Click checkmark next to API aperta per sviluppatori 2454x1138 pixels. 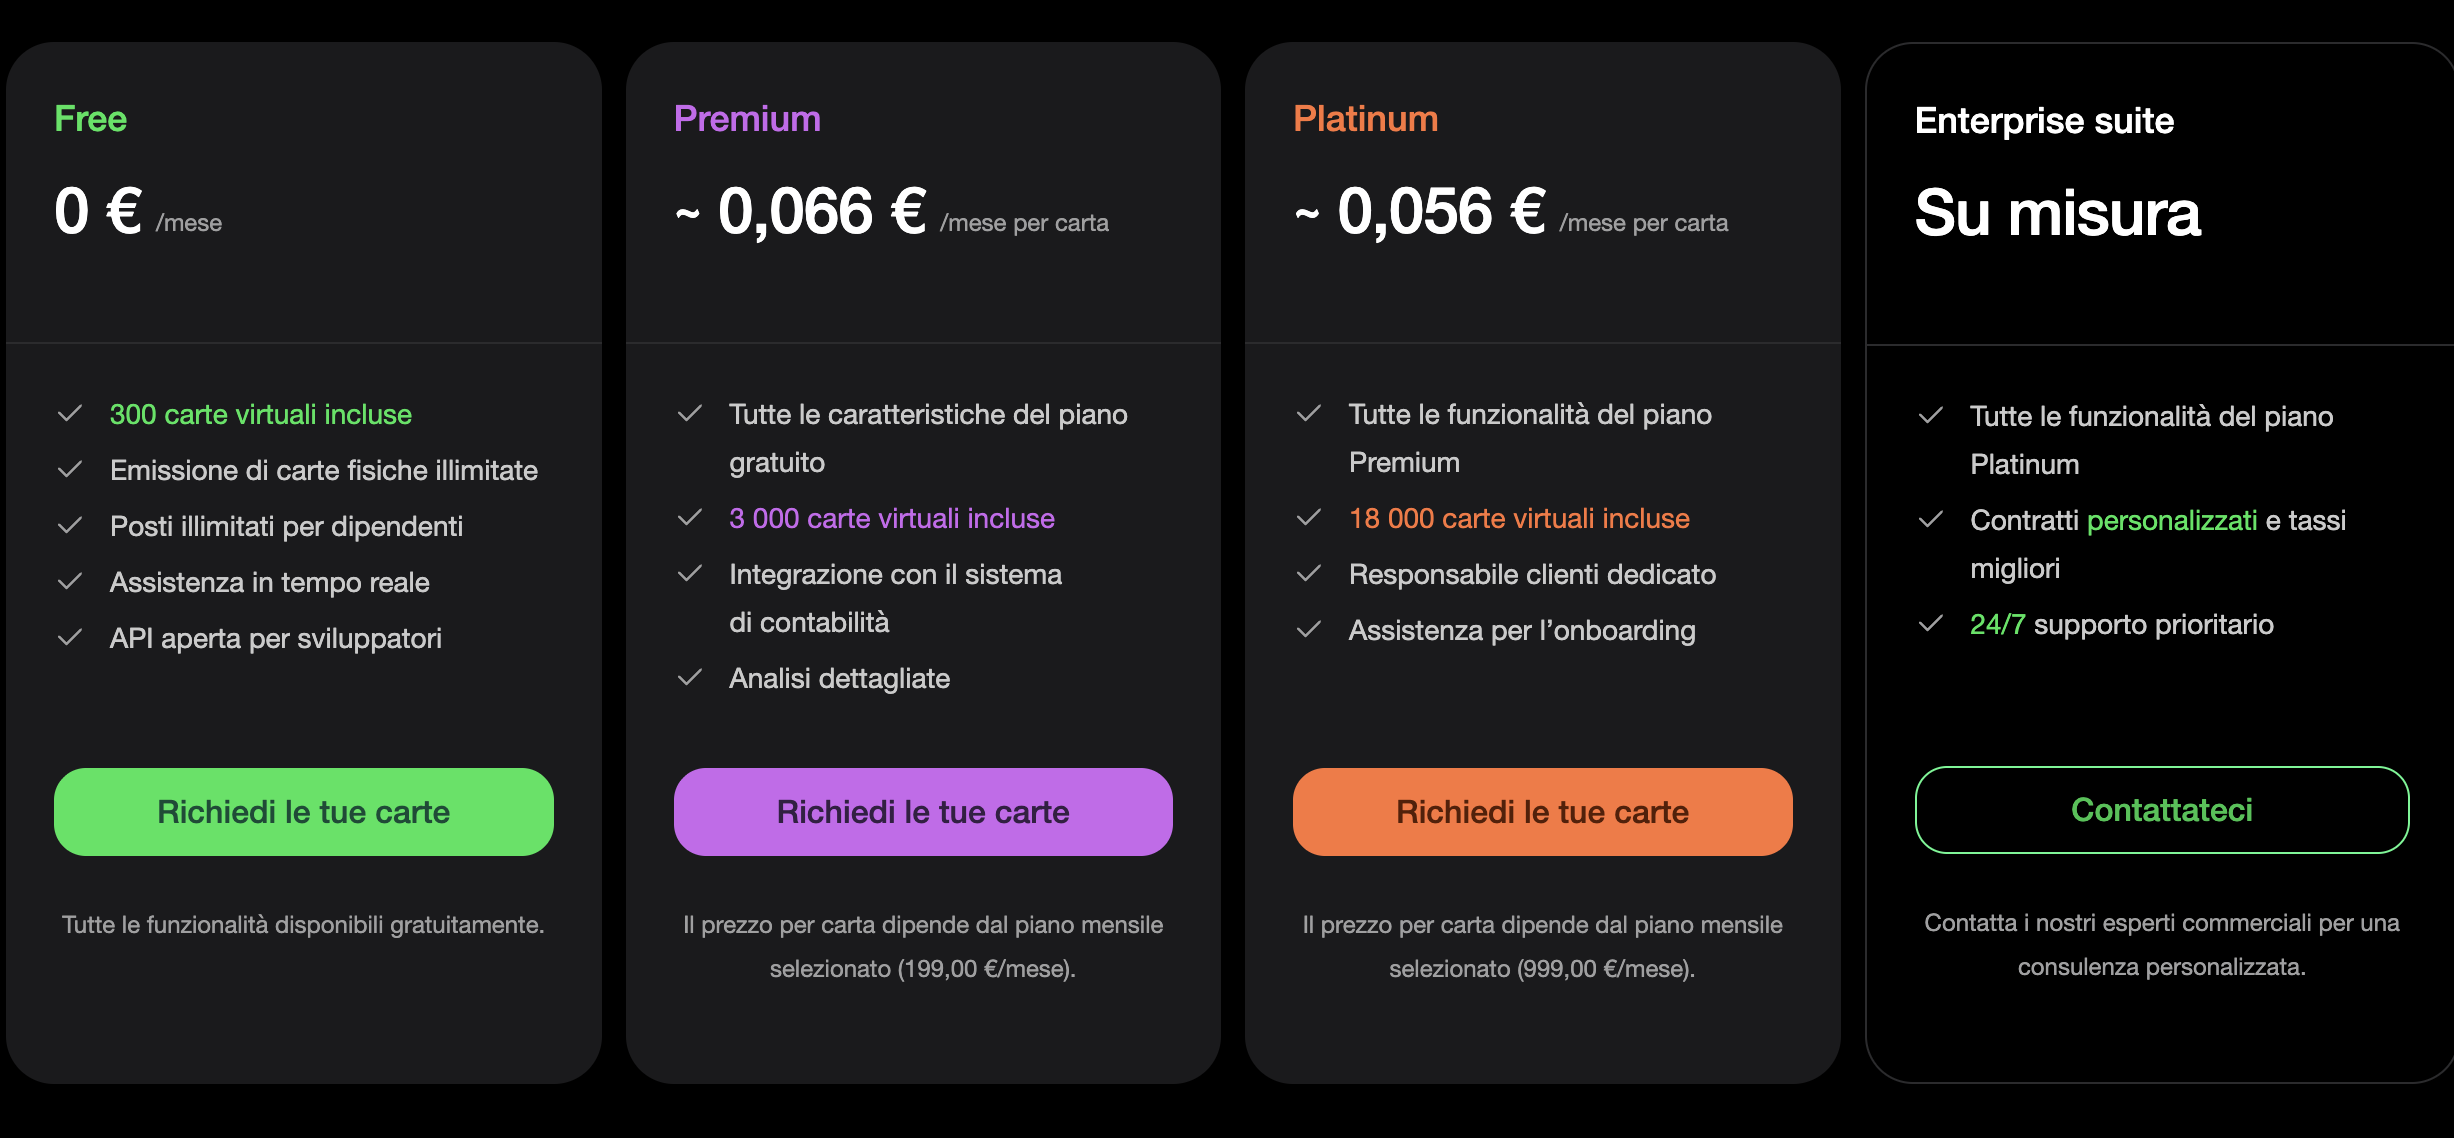(70, 638)
